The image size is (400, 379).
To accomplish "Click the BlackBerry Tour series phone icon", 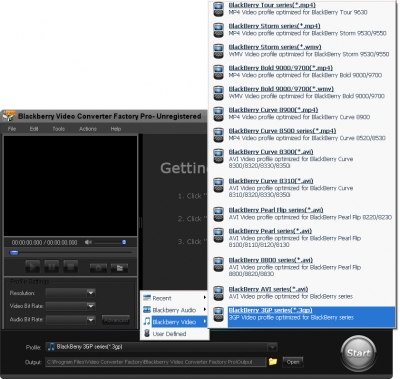I will (x=218, y=9).
